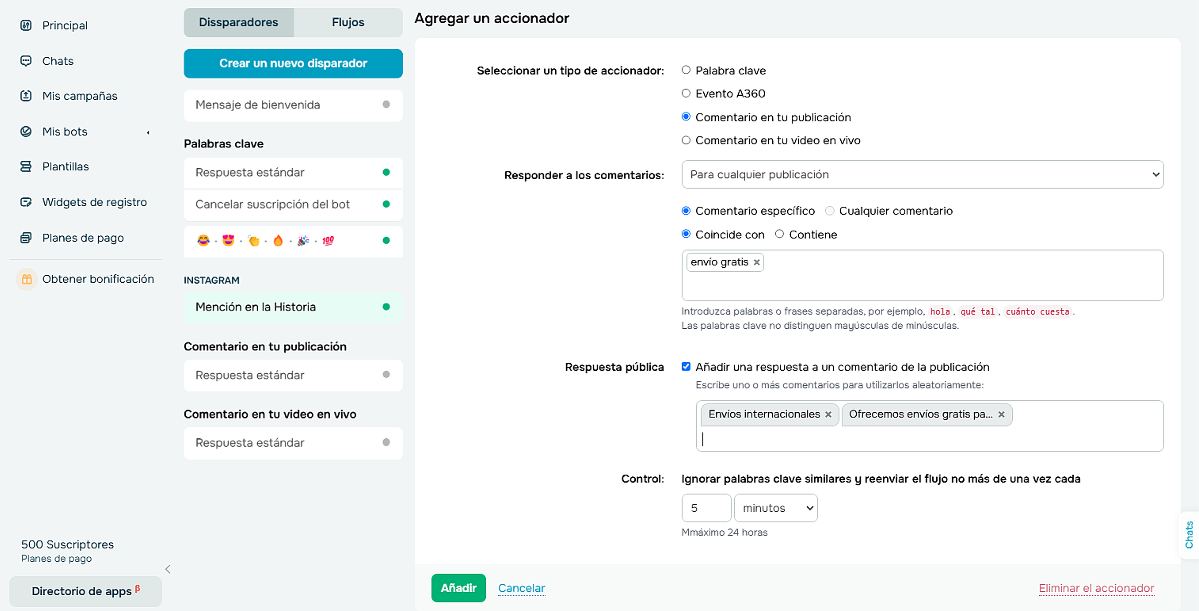Open the Principal section icon
Image resolution: width=1199 pixels, height=611 pixels.
click(x=24, y=24)
